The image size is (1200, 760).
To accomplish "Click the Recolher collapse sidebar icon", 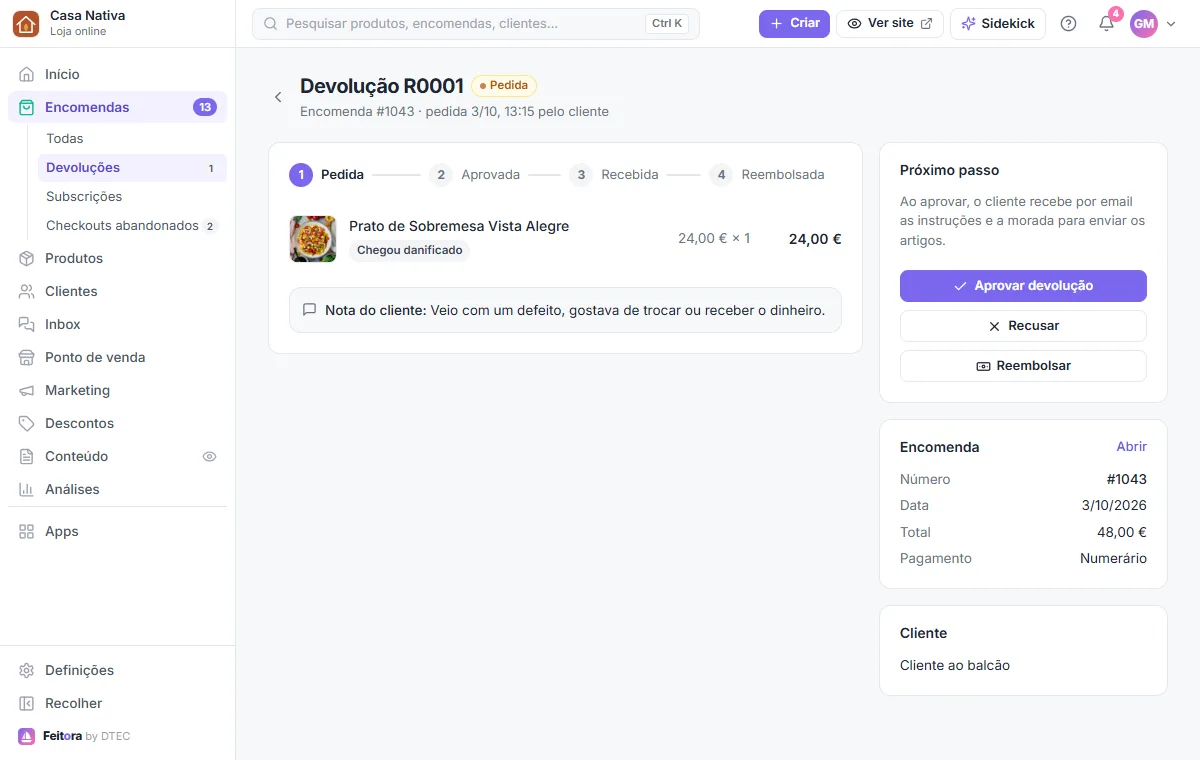I will [x=26, y=703].
